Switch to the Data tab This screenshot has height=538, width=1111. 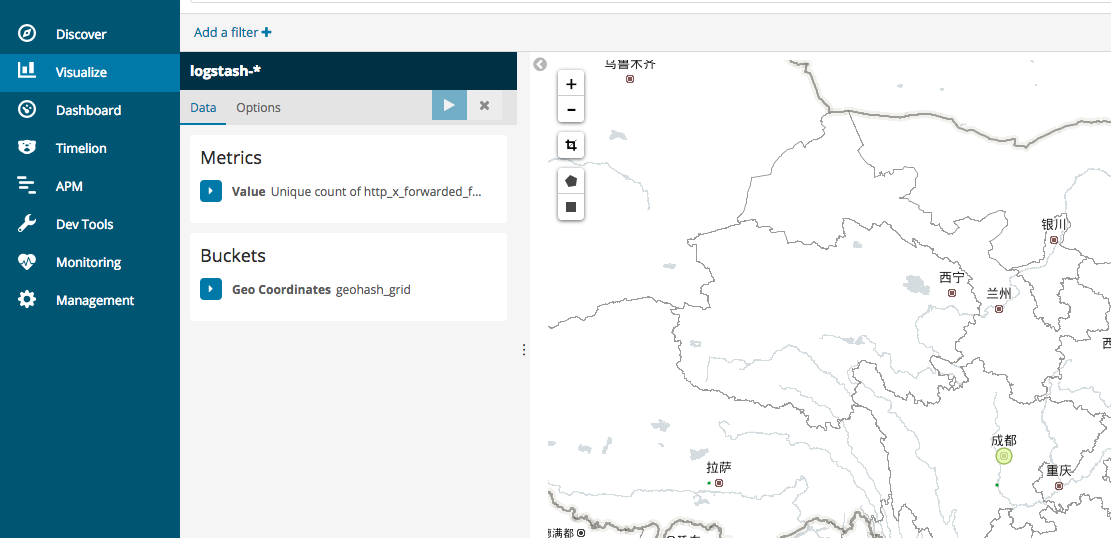point(203,108)
